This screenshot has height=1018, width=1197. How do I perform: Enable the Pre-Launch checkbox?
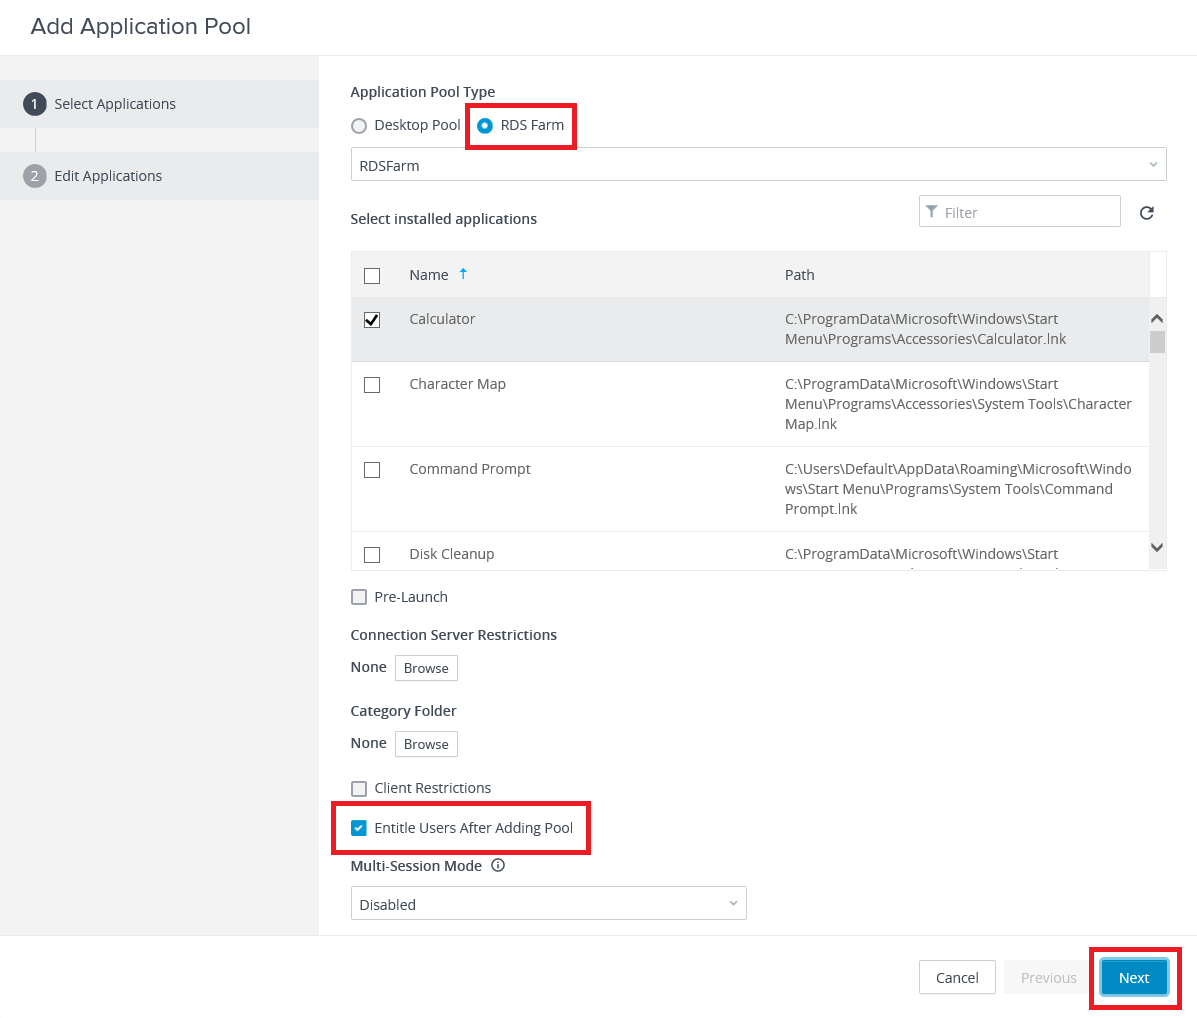click(359, 597)
